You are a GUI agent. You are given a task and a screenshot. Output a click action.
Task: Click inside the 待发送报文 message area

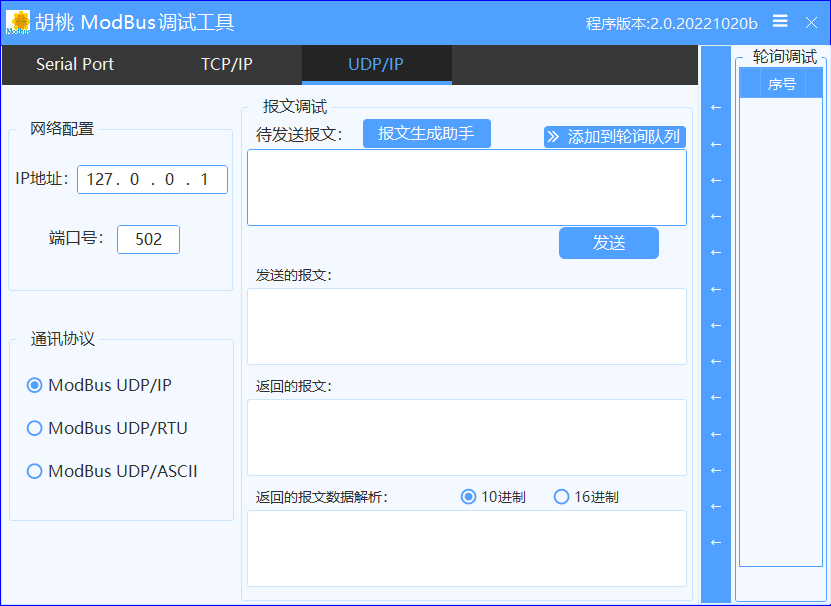pyautogui.click(x=465, y=187)
